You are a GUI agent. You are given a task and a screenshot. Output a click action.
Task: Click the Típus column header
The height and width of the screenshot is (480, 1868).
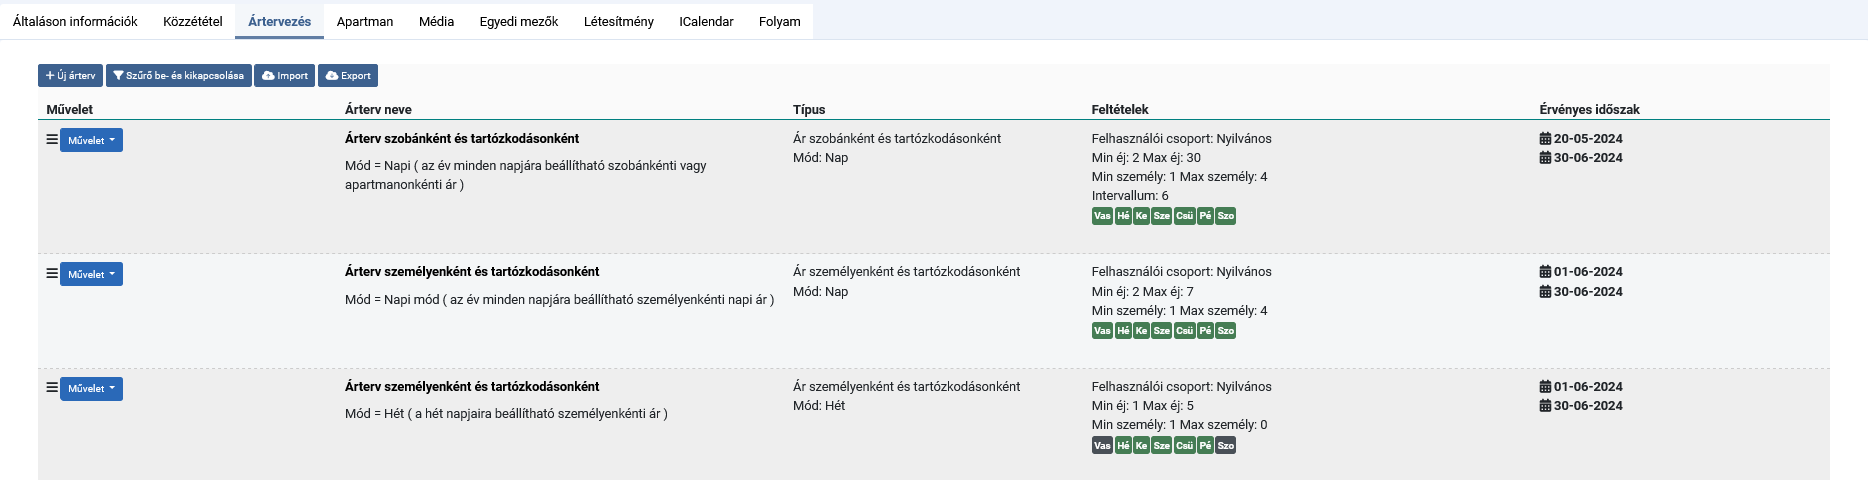pyautogui.click(x=809, y=110)
